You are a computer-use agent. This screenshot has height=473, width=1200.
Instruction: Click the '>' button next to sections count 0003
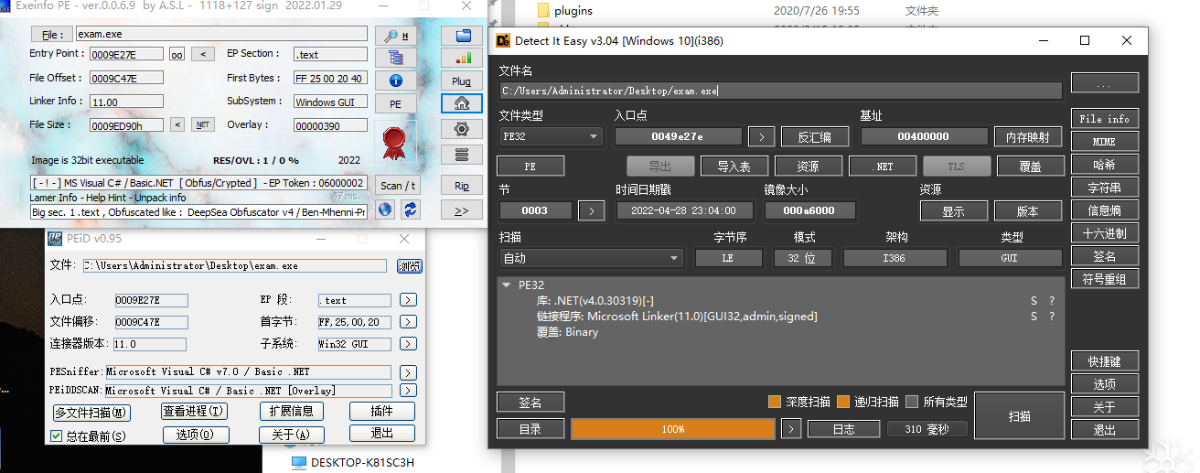(592, 210)
